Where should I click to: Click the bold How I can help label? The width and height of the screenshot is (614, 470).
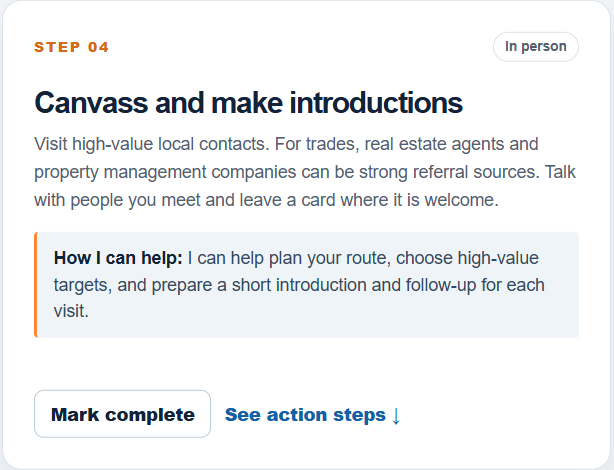[x=118, y=258]
